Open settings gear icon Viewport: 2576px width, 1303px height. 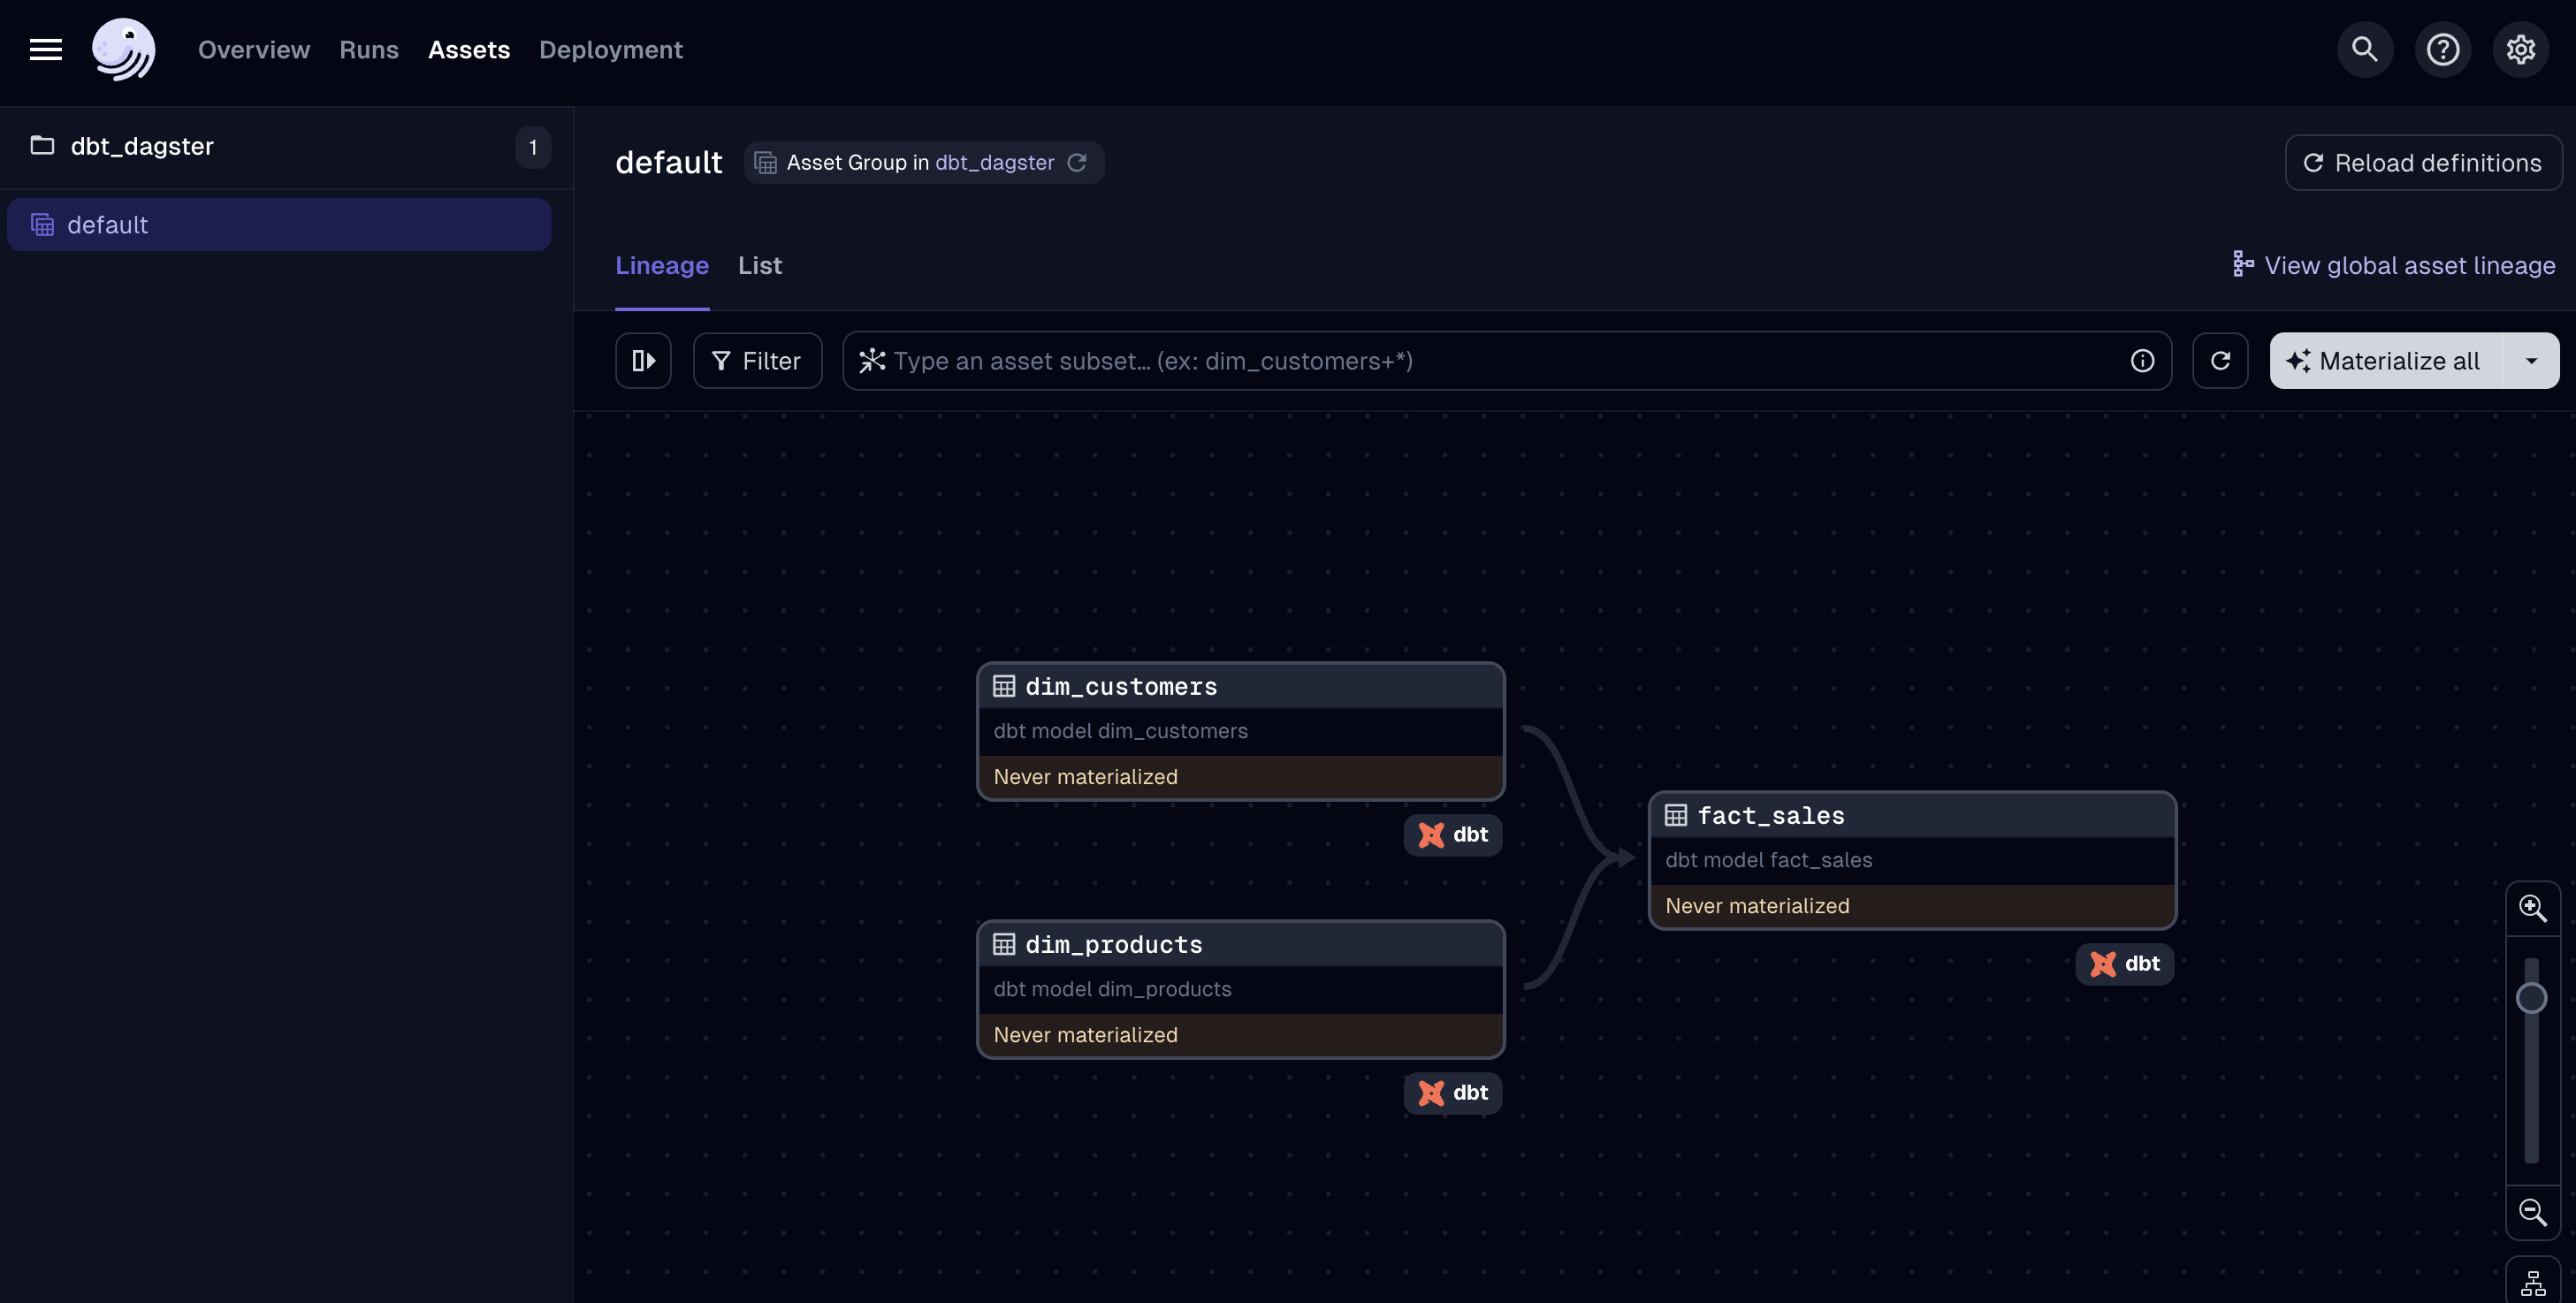click(2520, 49)
